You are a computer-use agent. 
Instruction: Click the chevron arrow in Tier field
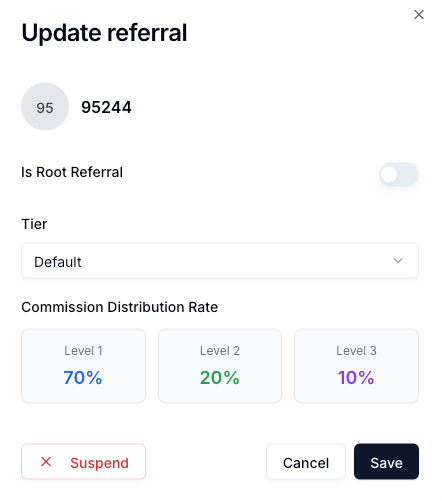(x=398, y=261)
